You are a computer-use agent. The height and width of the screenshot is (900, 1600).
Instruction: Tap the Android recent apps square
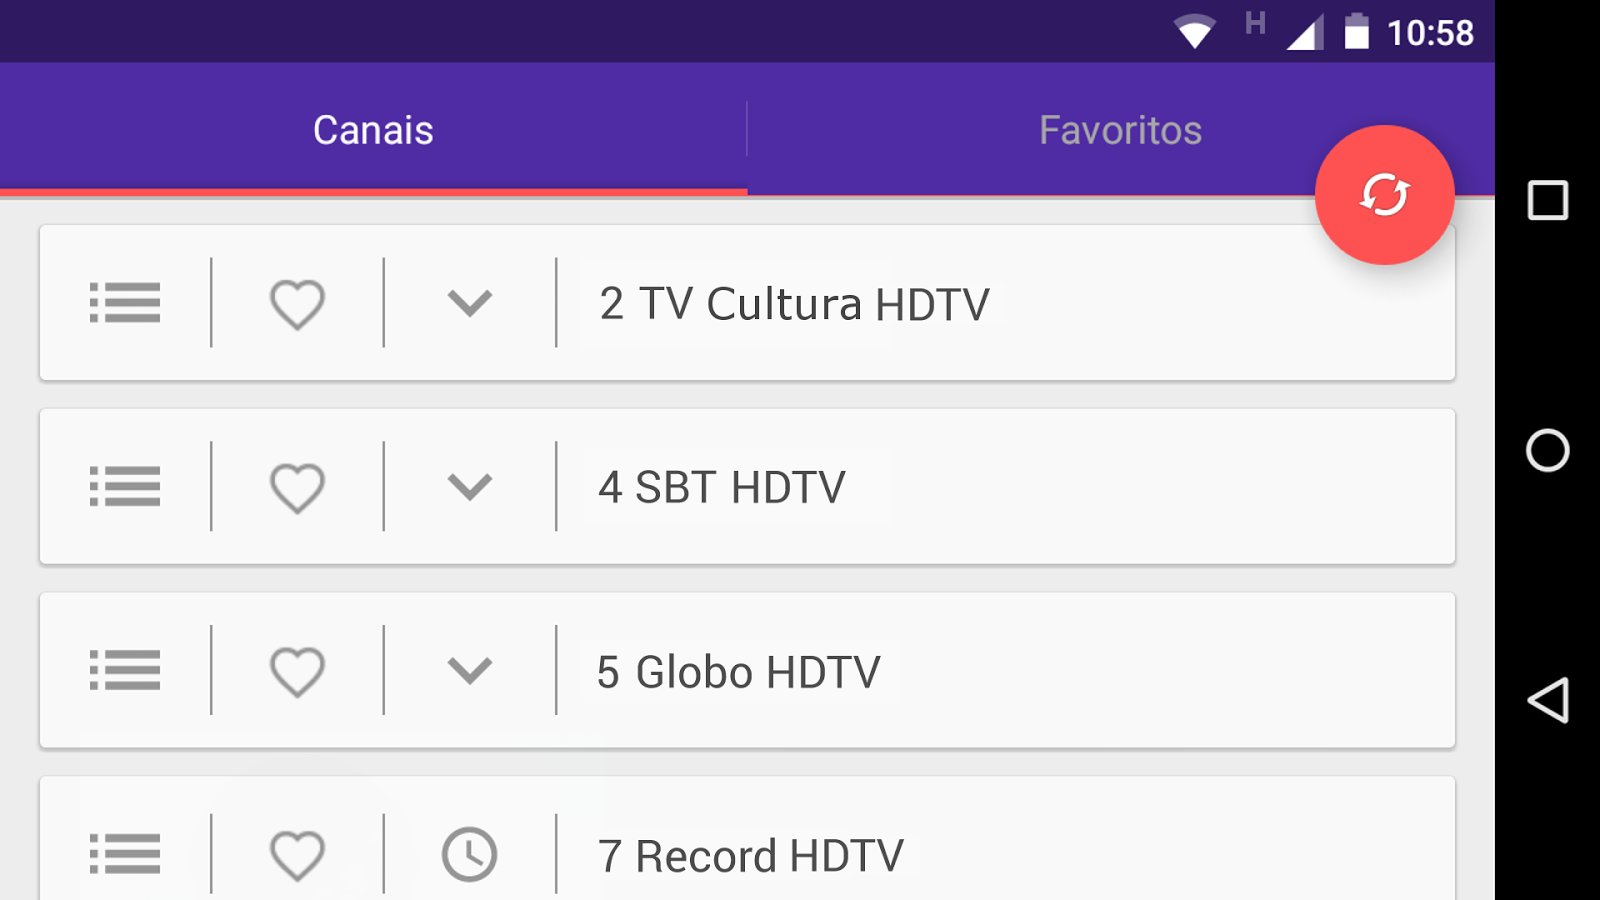1547,200
